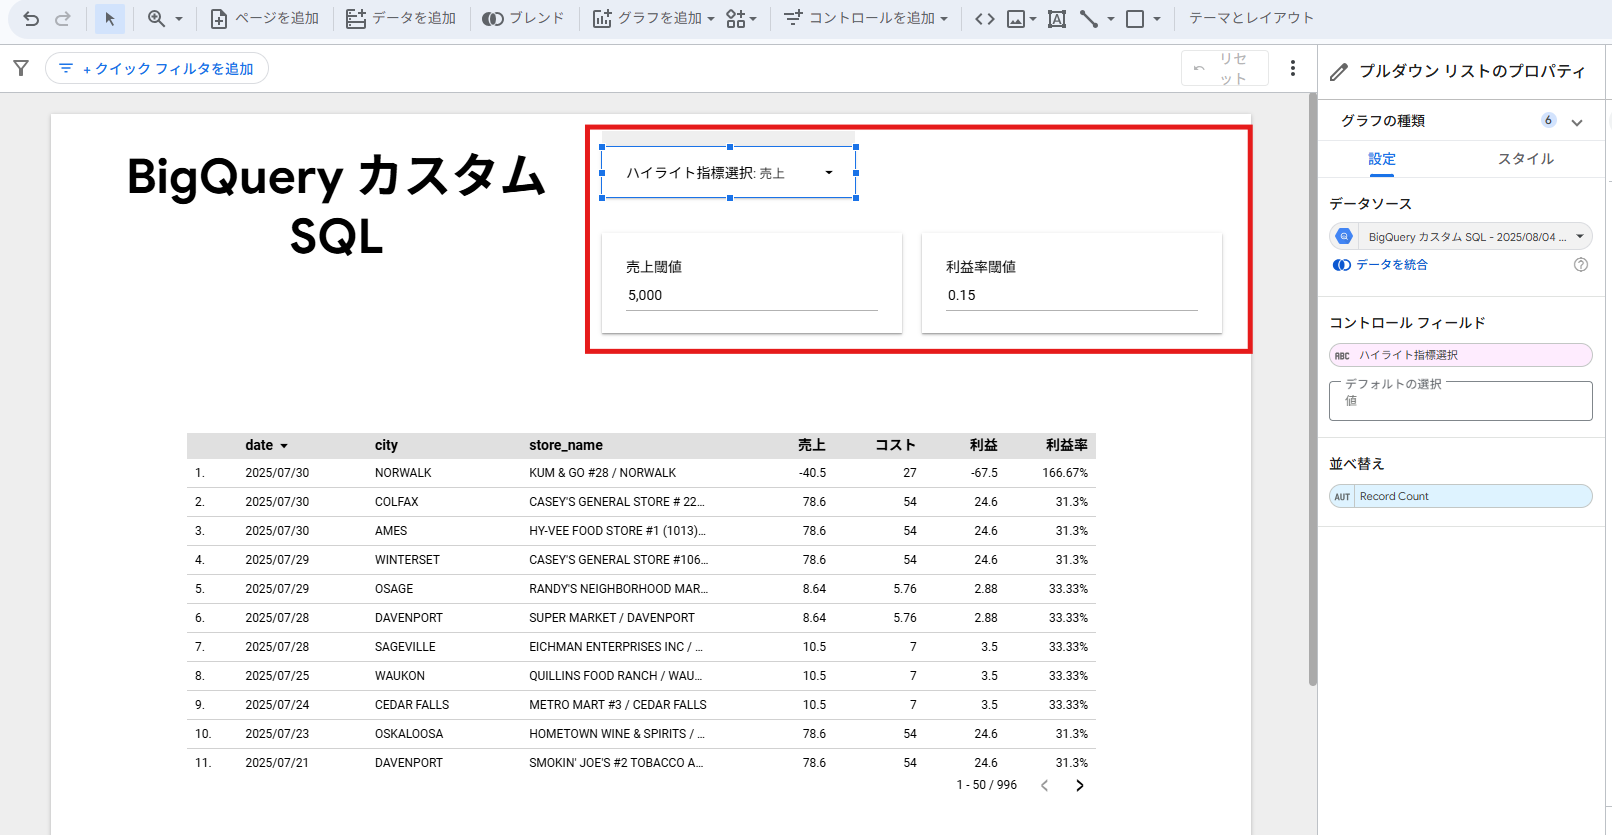The image size is (1612, 835).
Task: Click the filter funnel icon
Action: coord(21,68)
